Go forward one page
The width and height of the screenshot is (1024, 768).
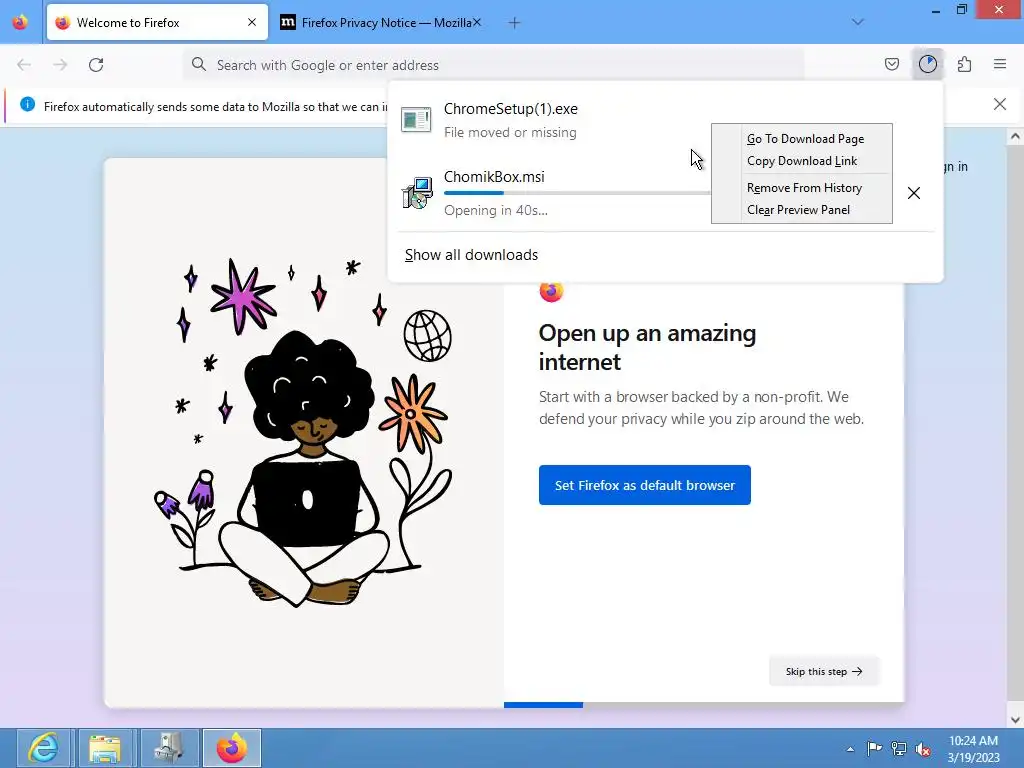coord(60,65)
